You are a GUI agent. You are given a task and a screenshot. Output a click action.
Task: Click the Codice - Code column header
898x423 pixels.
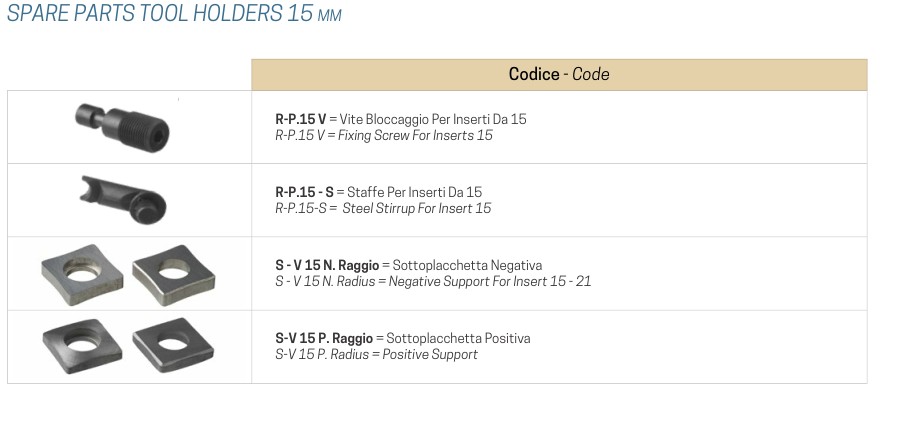[559, 74]
